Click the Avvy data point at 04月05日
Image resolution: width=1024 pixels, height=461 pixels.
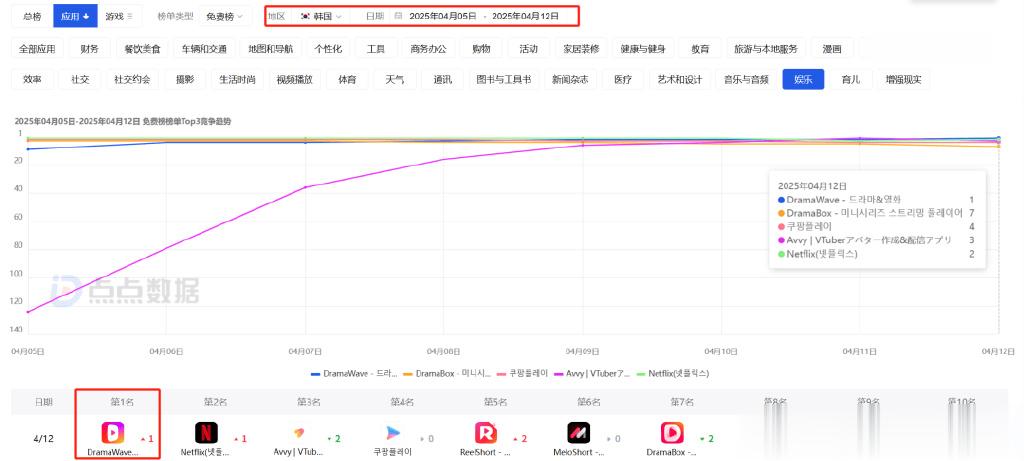click(x=28, y=312)
